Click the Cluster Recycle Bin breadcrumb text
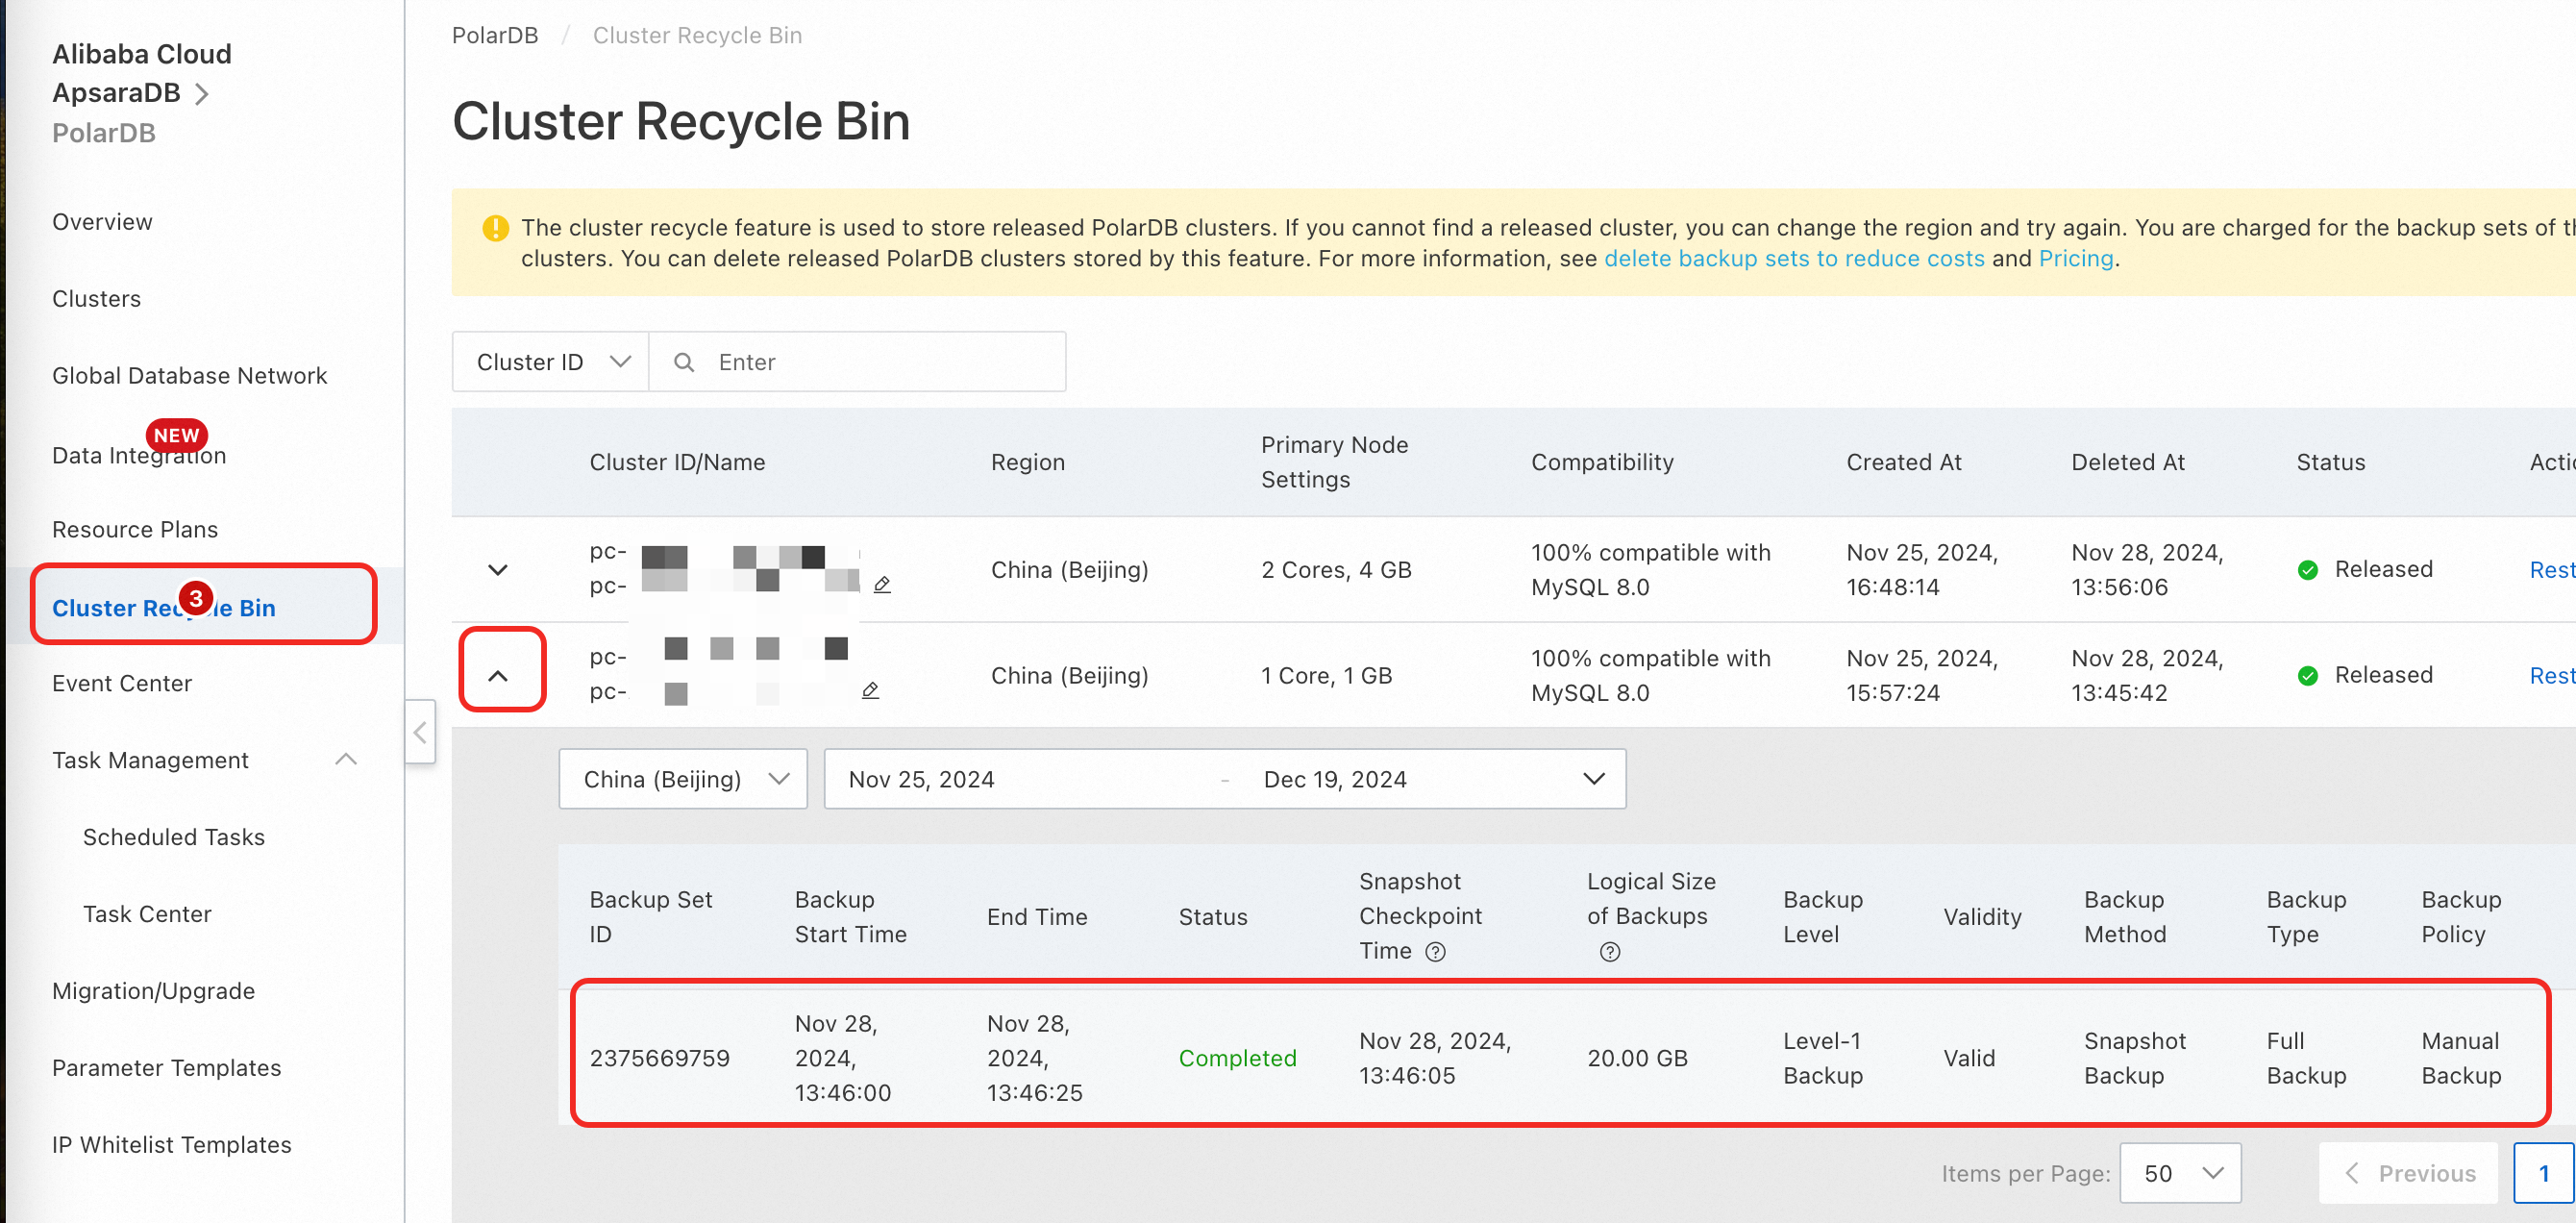 point(697,36)
